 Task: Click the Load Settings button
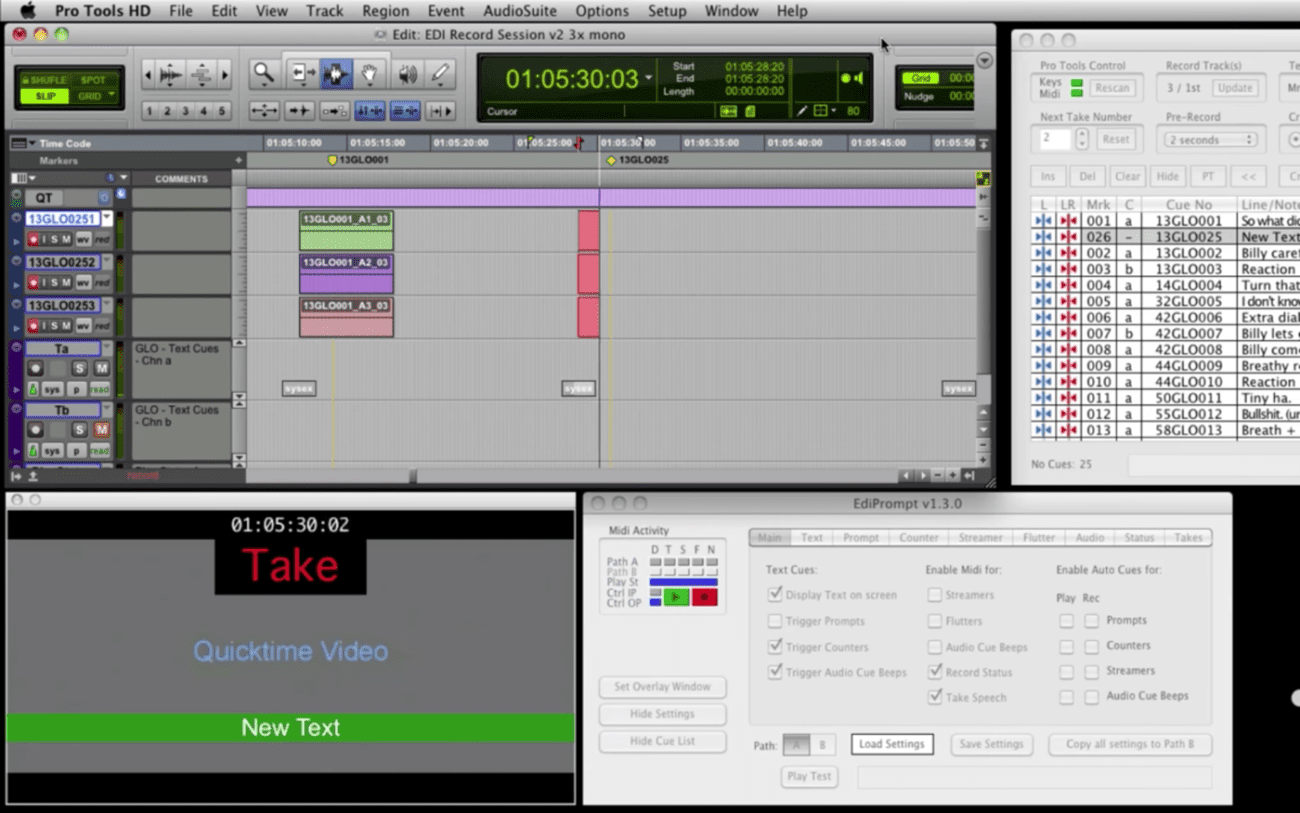click(891, 744)
